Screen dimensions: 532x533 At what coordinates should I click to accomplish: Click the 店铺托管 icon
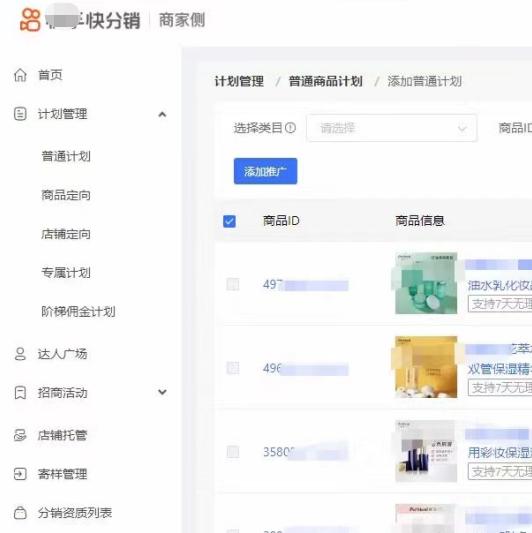[20, 435]
